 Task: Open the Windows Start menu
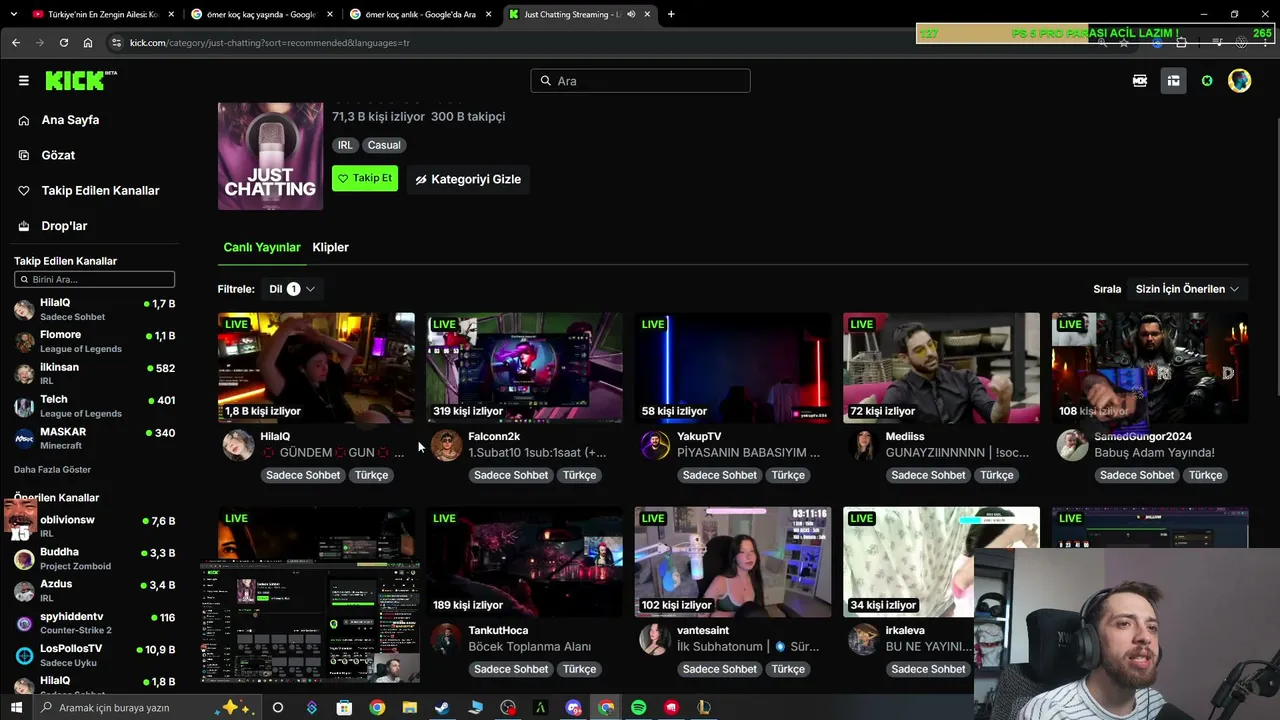point(14,708)
